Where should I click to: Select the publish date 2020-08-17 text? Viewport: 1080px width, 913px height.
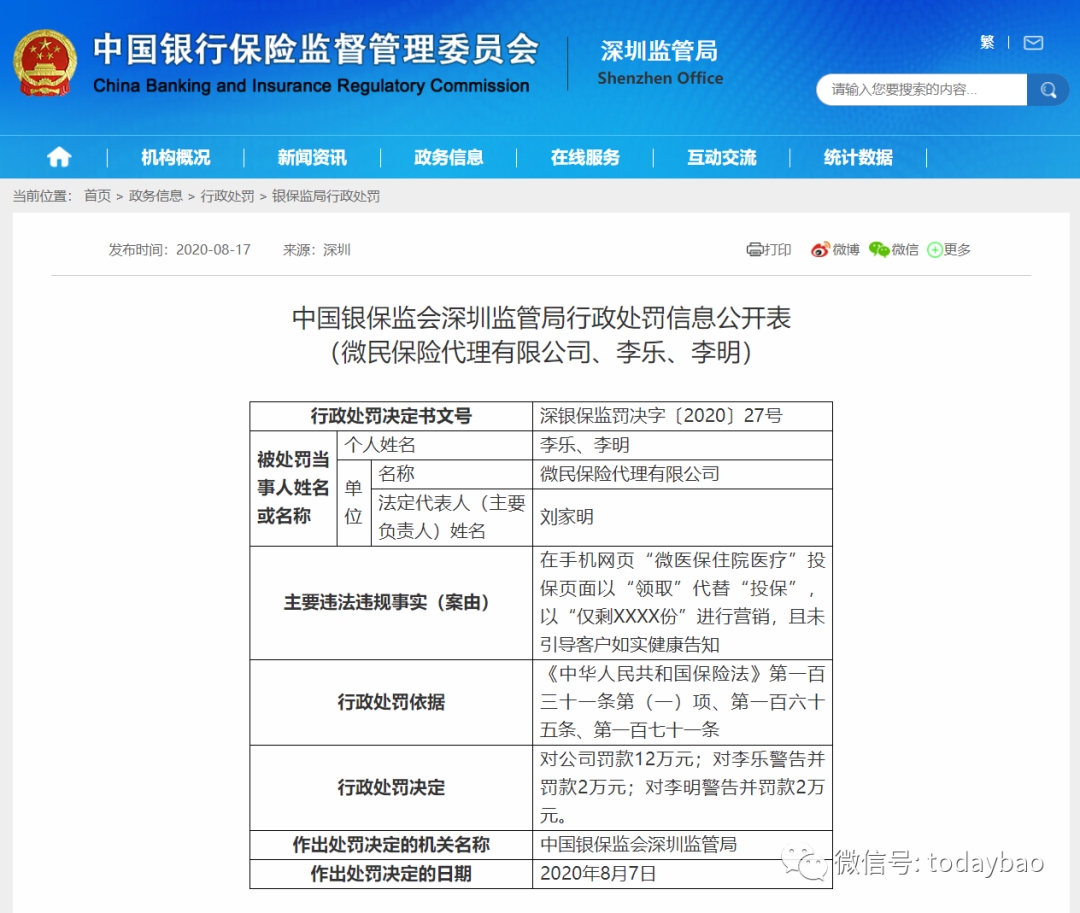(x=214, y=249)
